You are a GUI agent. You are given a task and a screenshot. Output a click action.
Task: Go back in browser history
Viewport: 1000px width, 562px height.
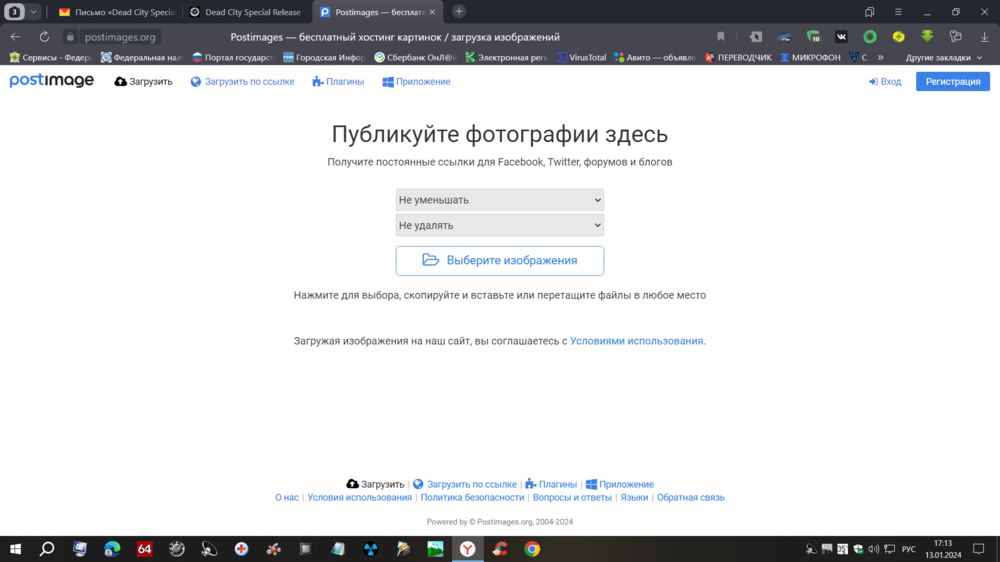click(15, 37)
